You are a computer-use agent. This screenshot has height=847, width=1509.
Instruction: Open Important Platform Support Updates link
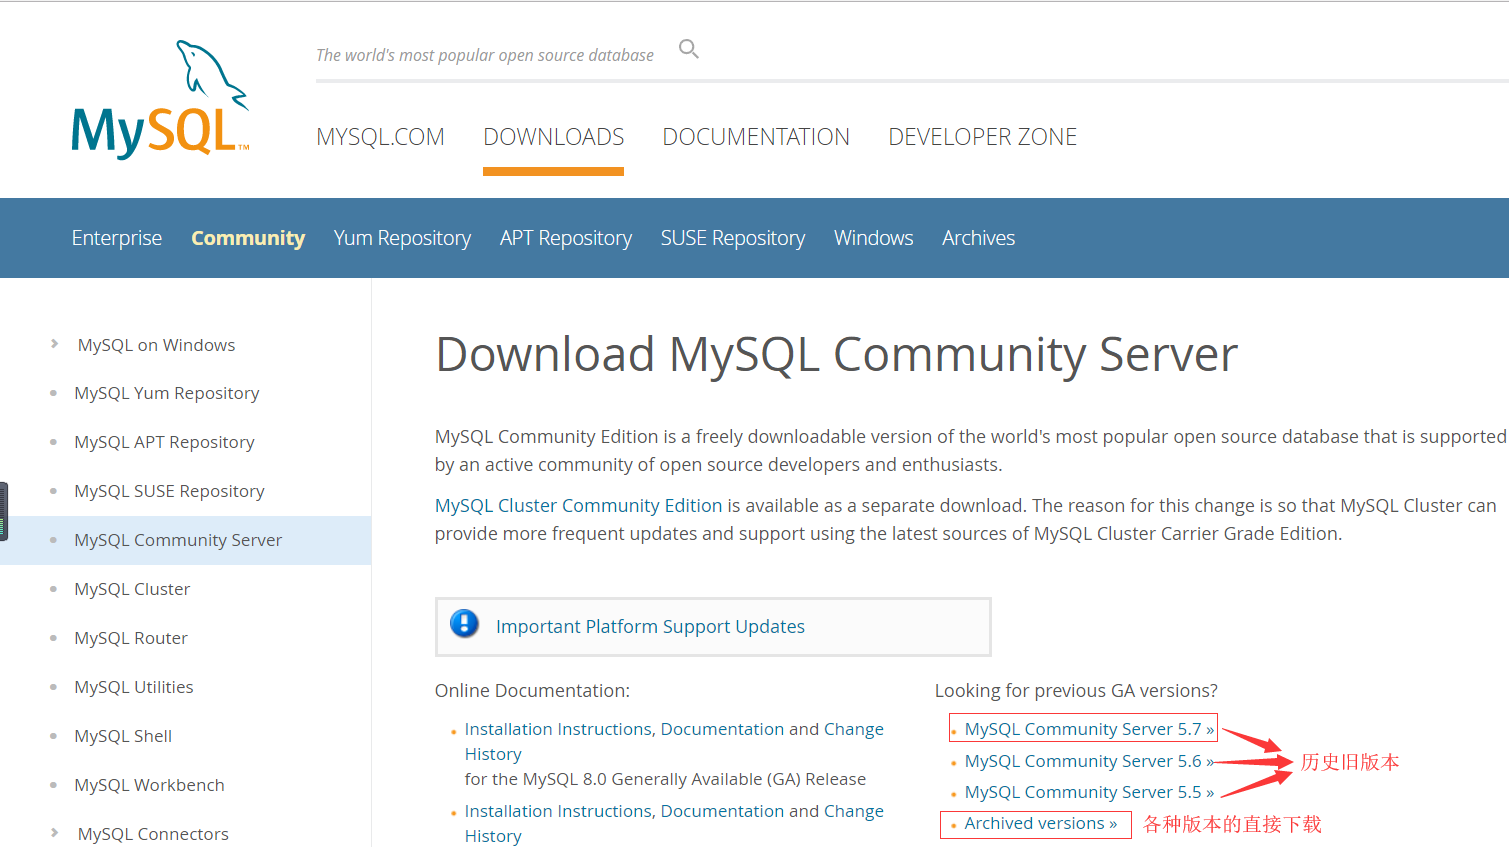[650, 627]
